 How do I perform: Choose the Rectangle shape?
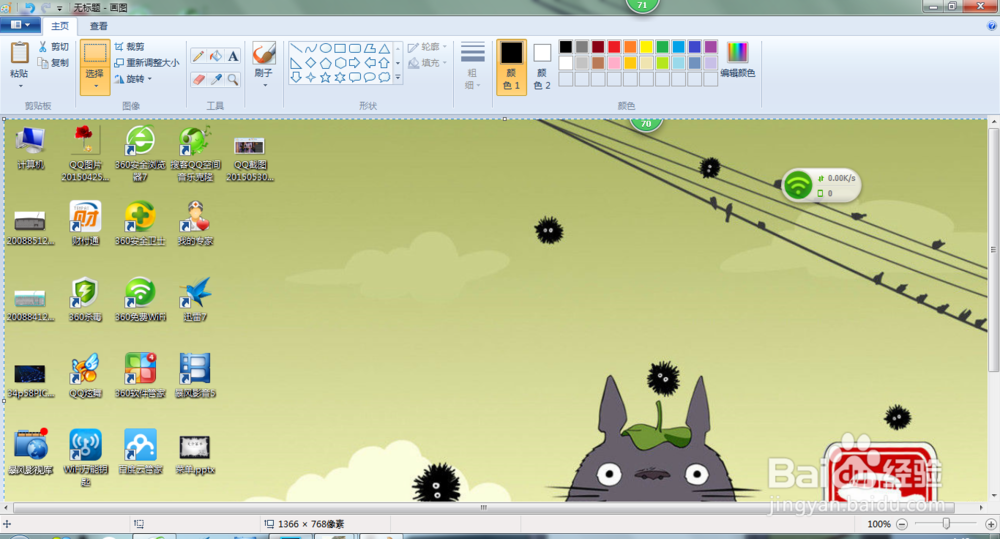click(340, 48)
